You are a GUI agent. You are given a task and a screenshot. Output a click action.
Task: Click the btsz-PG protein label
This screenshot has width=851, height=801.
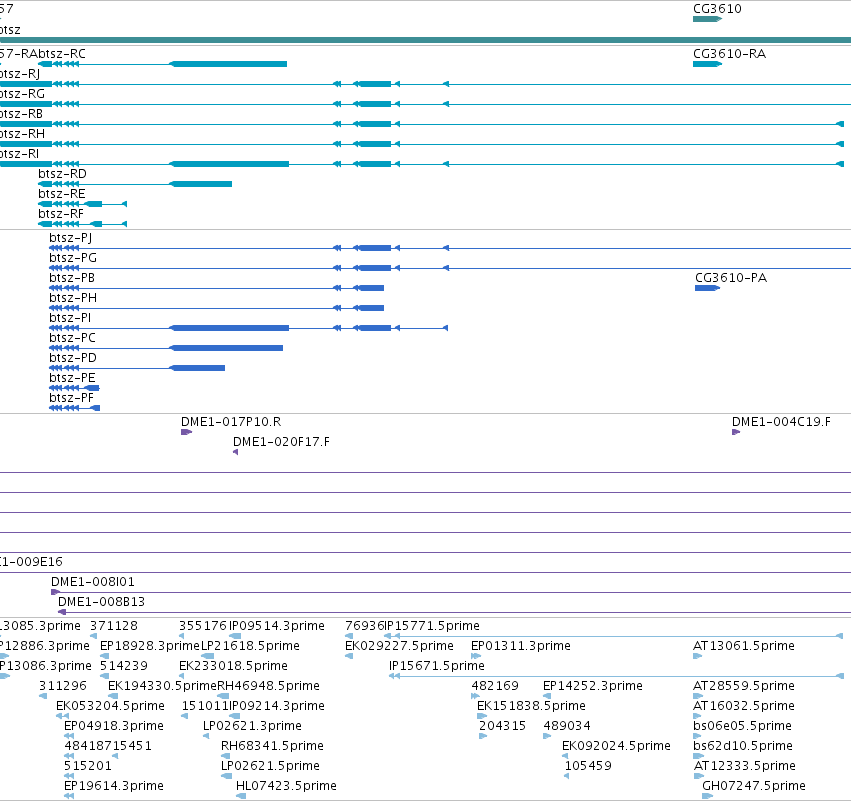[73, 258]
